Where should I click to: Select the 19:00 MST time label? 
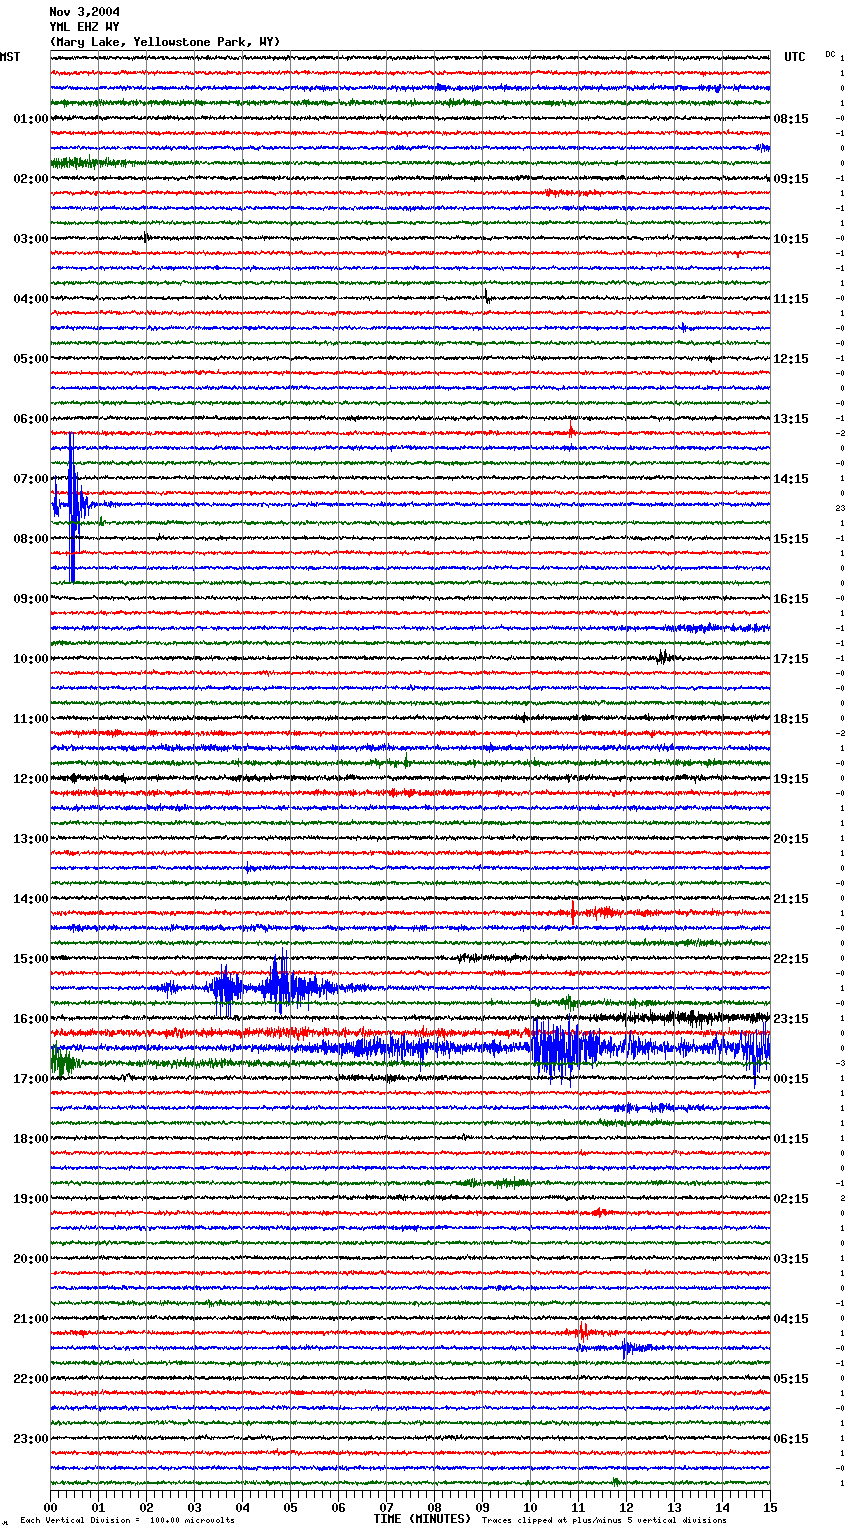(x=31, y=1199)
